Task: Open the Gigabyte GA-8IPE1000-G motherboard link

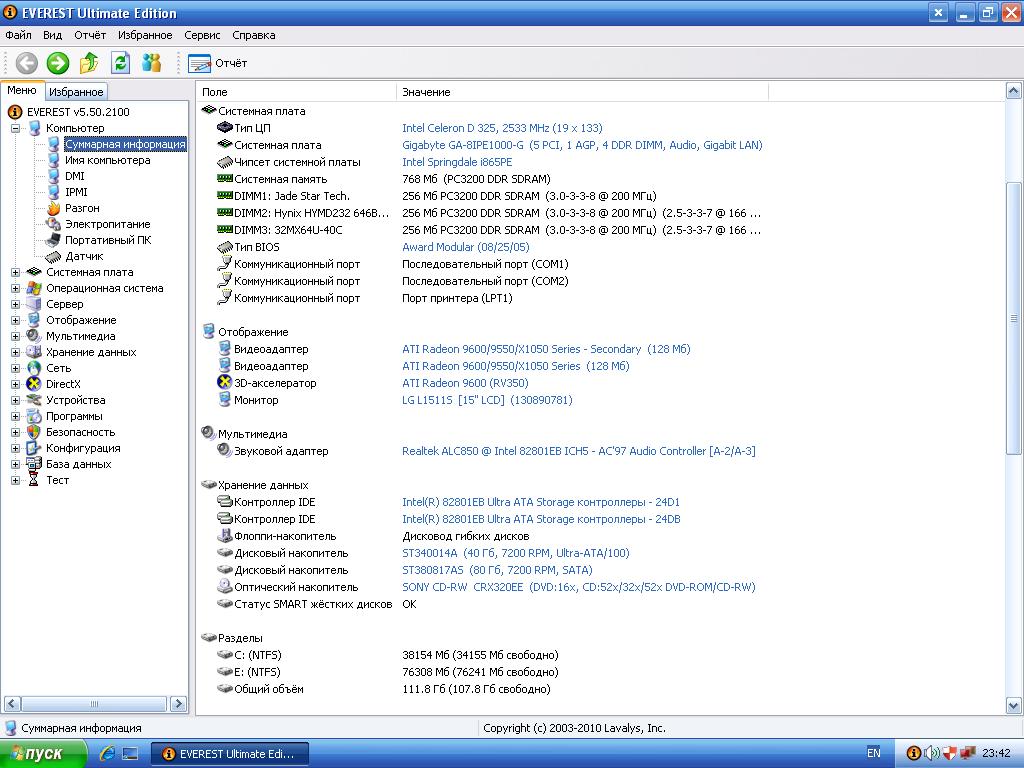Action: point(582,145)
